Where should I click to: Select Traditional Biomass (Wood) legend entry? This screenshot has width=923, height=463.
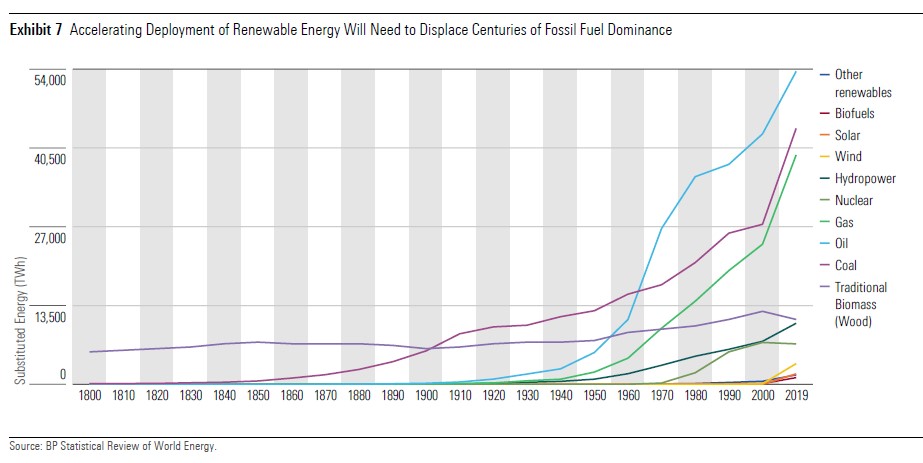(x=860, y=304)
